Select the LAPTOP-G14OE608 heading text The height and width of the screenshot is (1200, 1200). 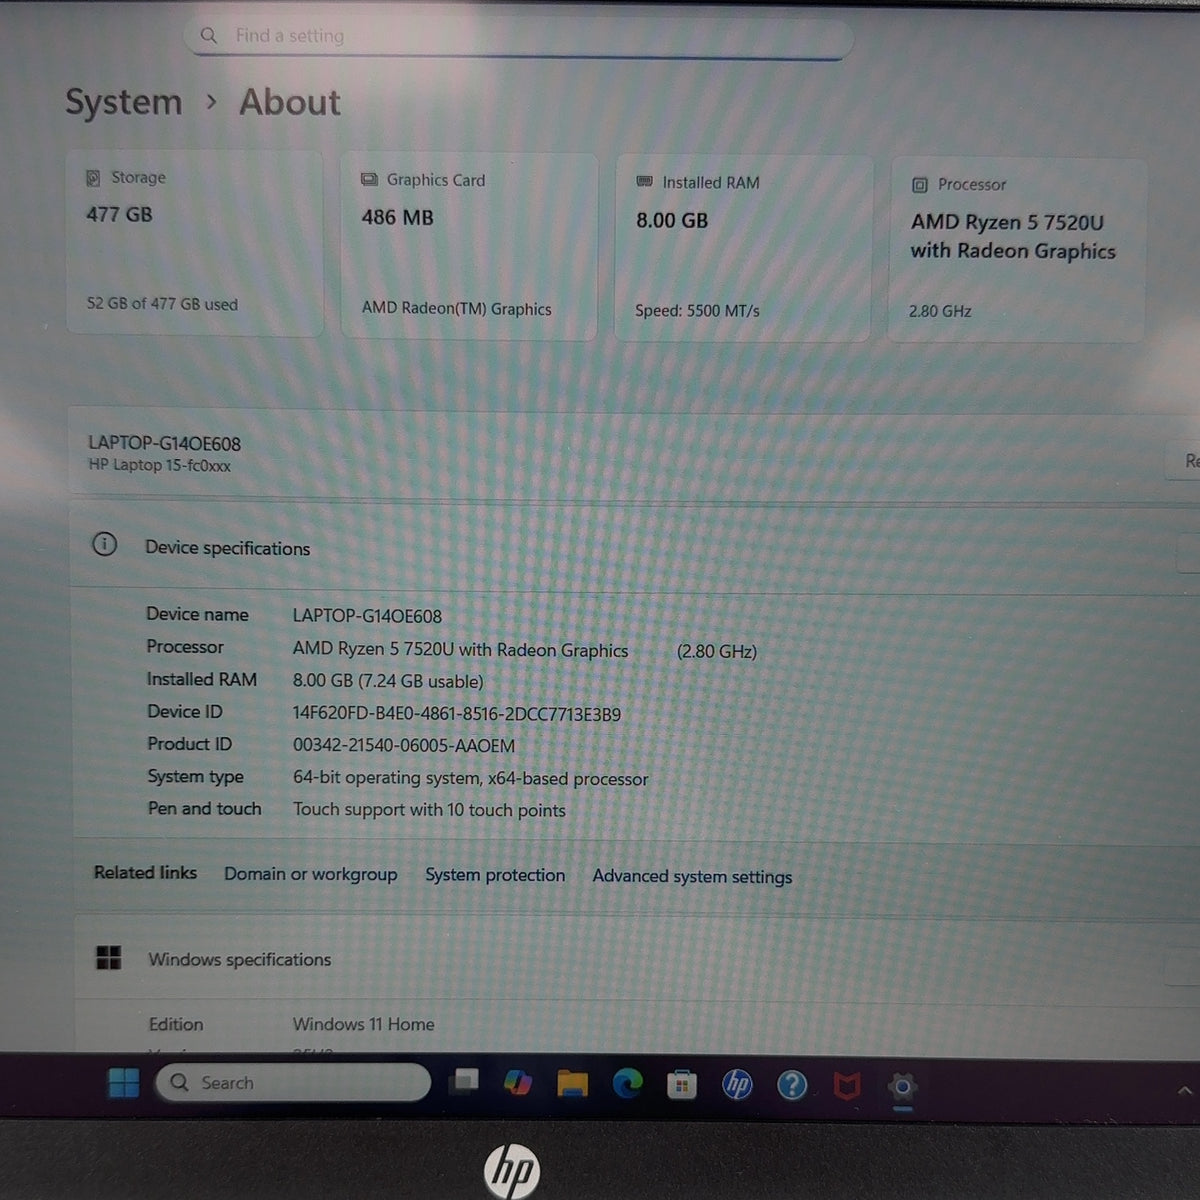(x=164, y=443)
